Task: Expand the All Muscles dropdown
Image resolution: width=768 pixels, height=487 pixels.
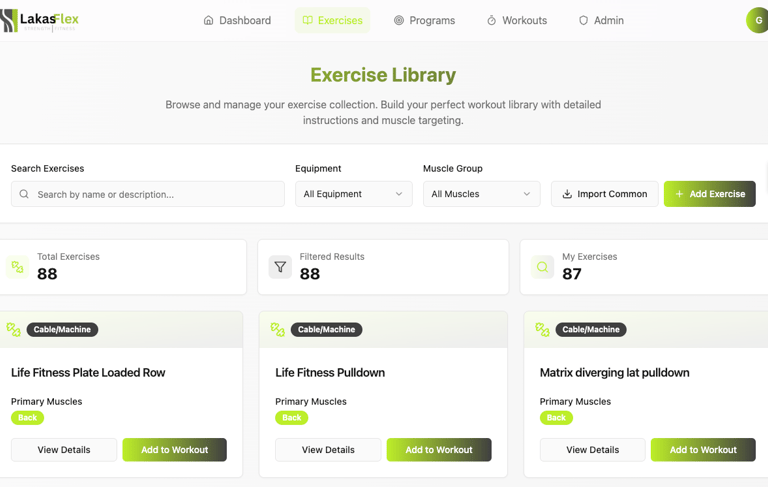Action: (481, 194)
